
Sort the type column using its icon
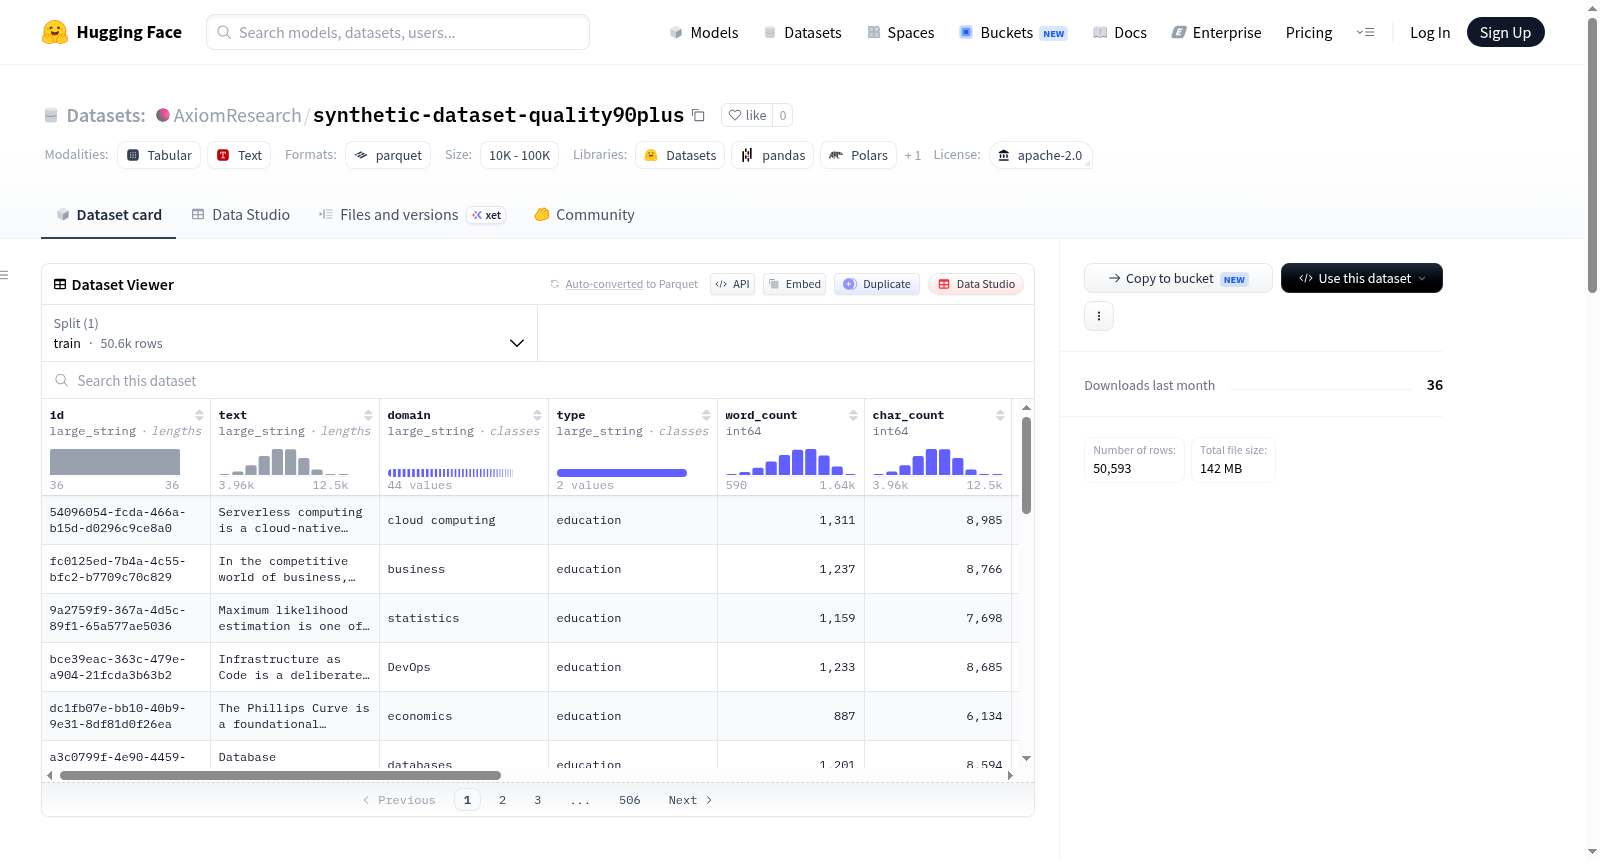706,415
